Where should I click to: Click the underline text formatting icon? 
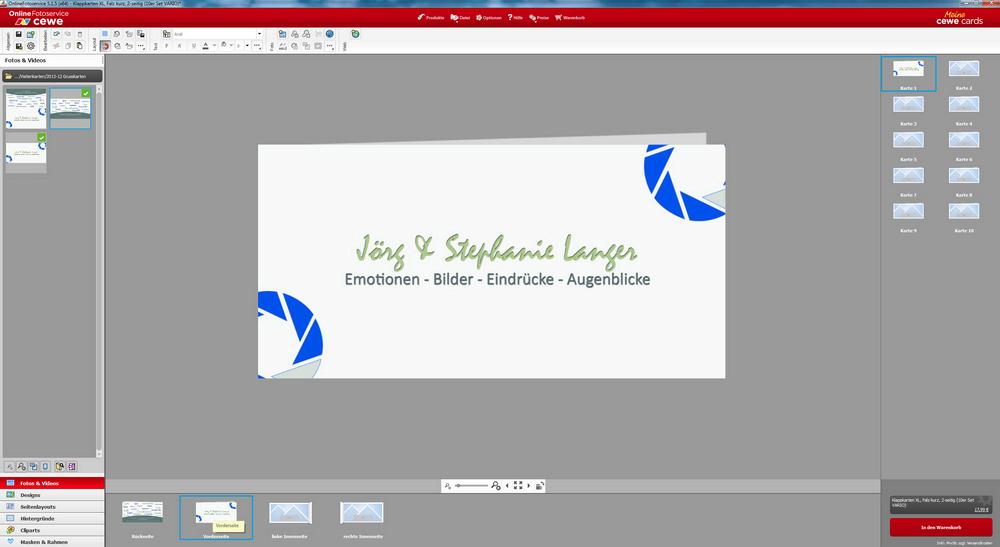tap(193, 46)
